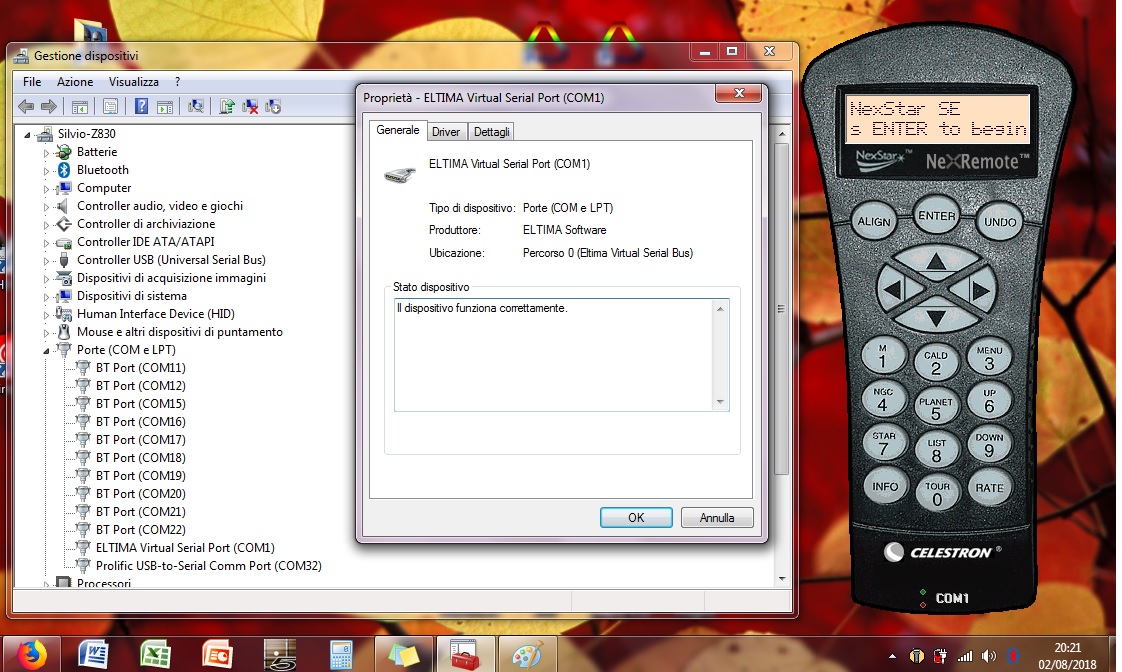The height and width of the screenshot is (672, 1122).
Task: Toggle the action pane show/hide toolbar icon
Action: (165, 107)
